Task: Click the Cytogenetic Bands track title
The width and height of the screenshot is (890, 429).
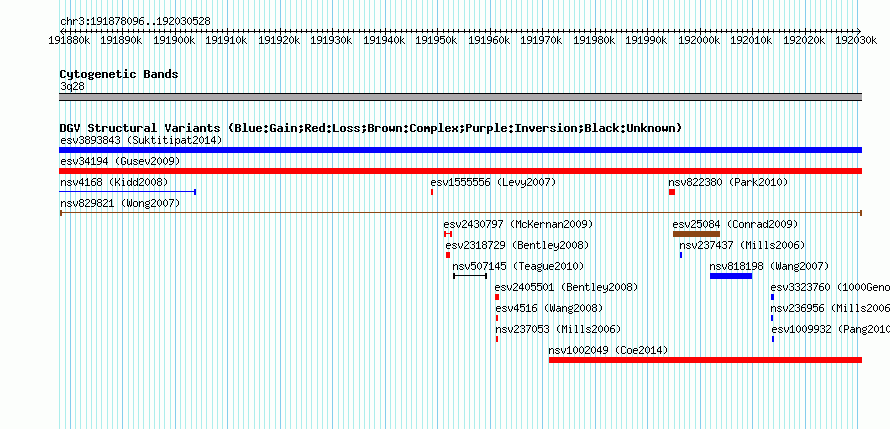Action: click(x=119, y=74)
